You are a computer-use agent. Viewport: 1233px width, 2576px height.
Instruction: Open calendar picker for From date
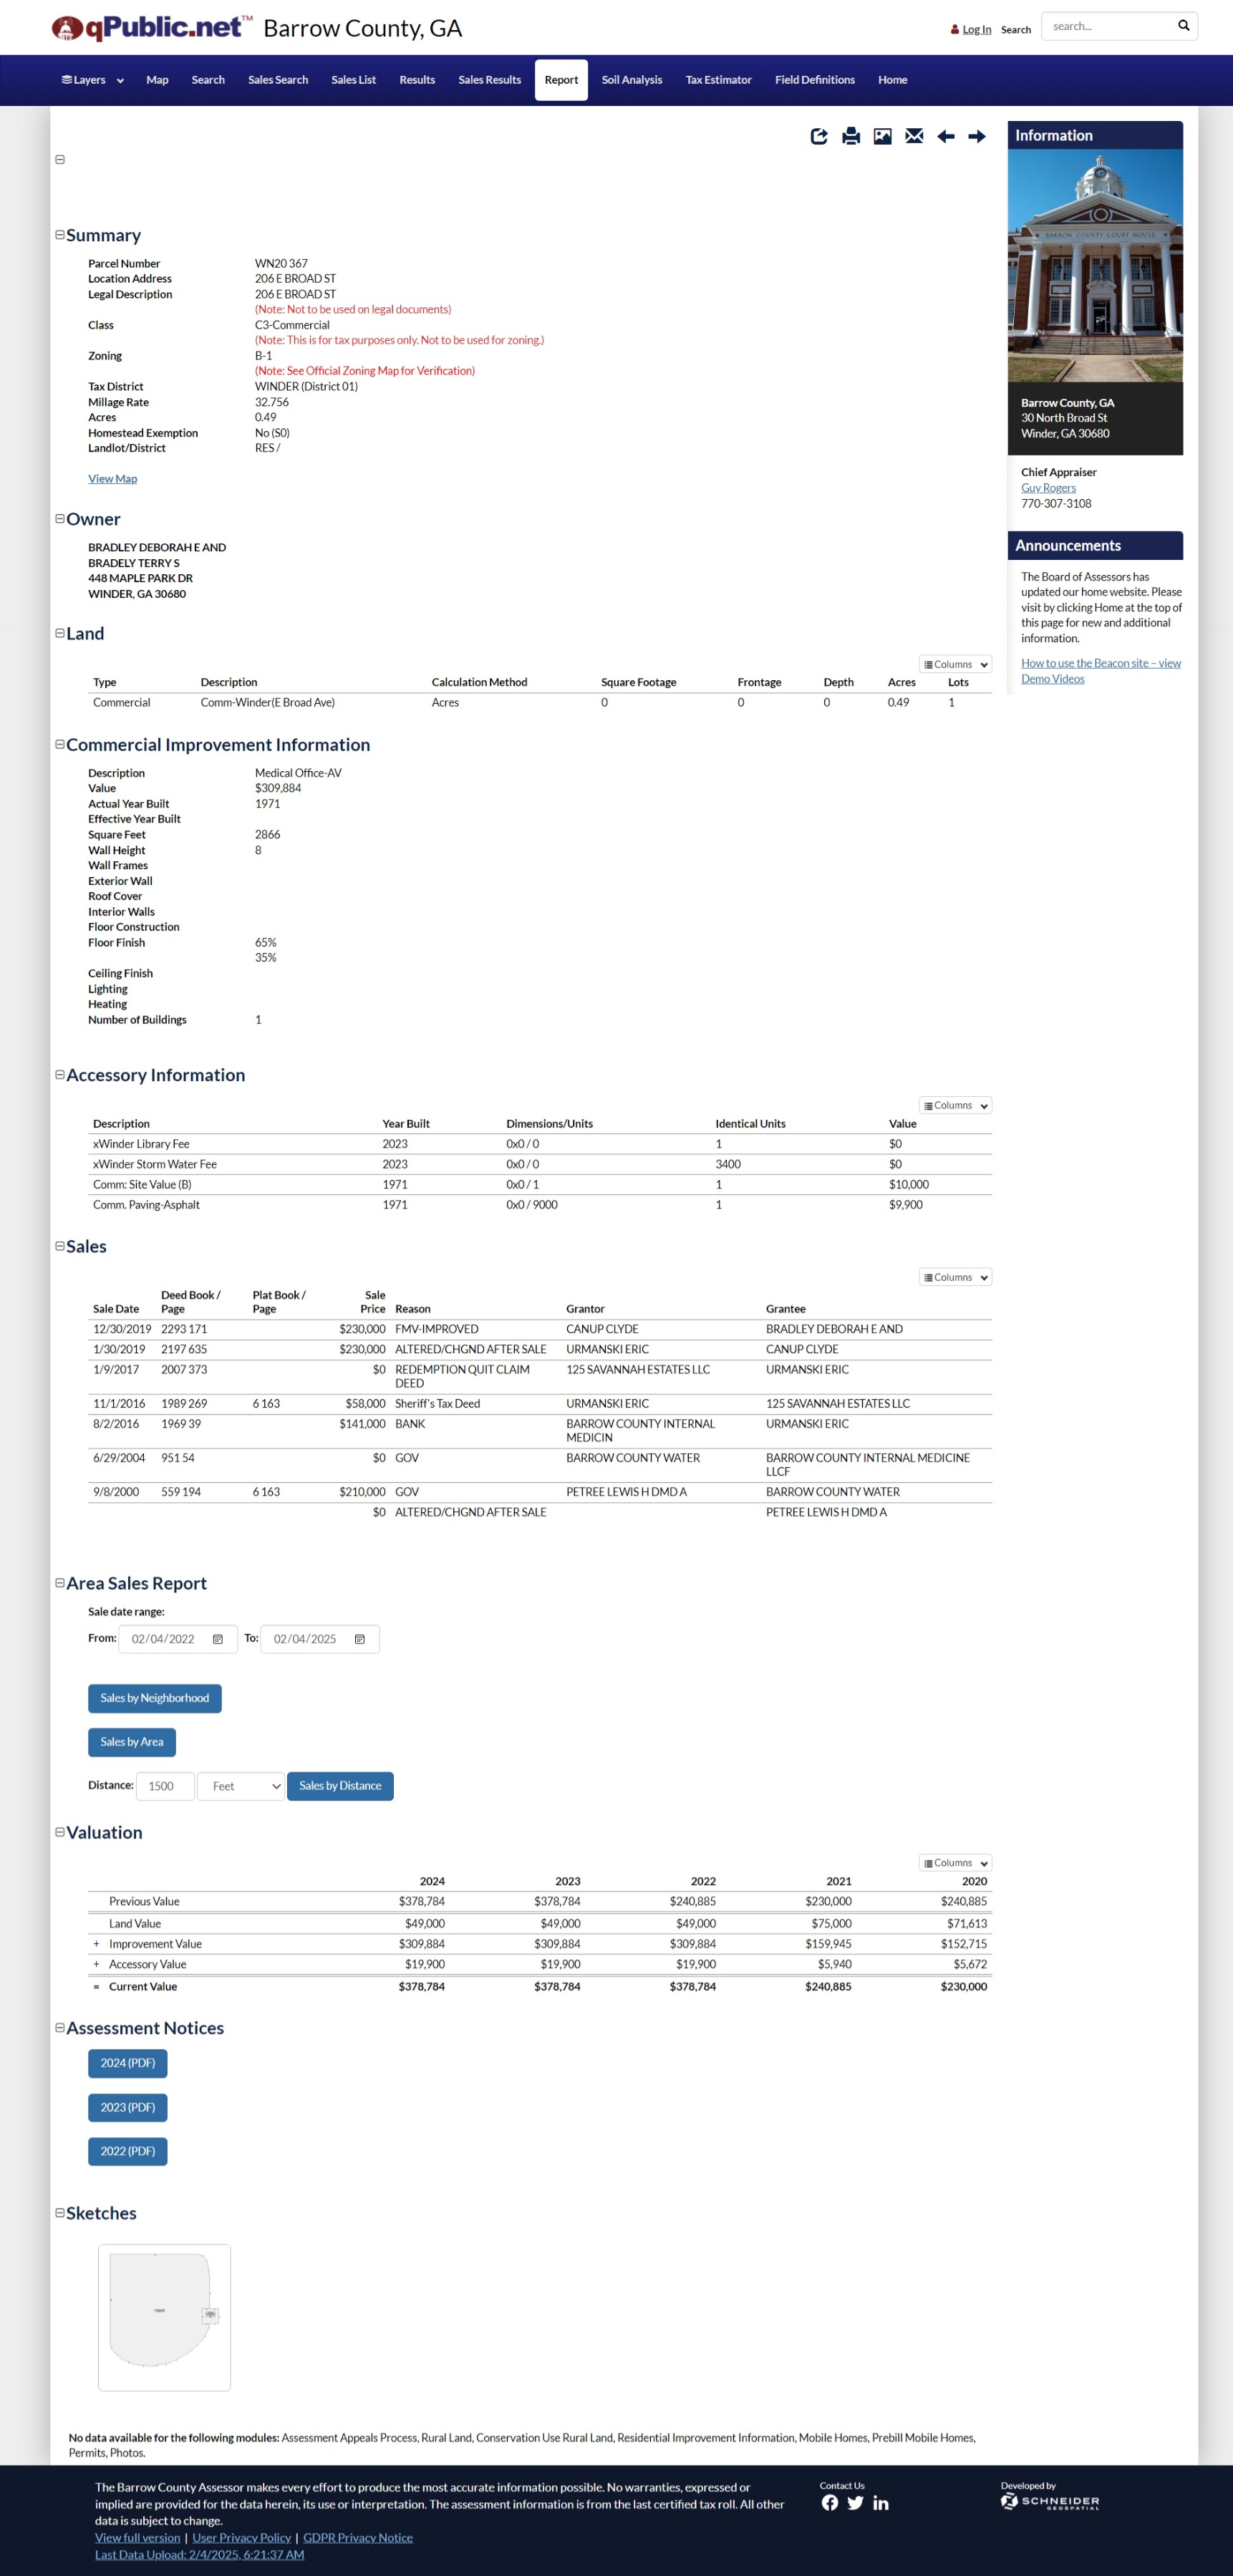[x=218, y=1639]
